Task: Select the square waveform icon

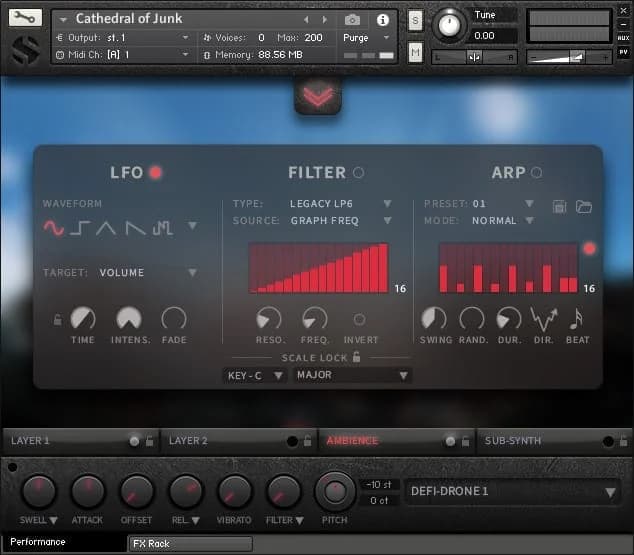Action: pos(81,228)
